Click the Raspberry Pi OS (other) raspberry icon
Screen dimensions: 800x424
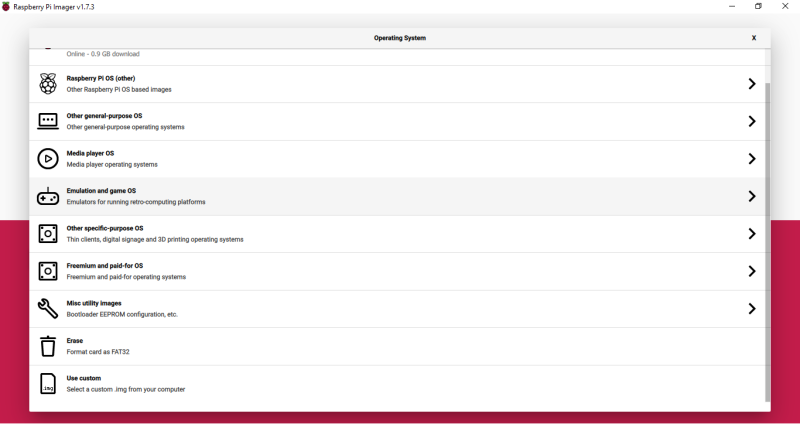click(x=48, y=84)
